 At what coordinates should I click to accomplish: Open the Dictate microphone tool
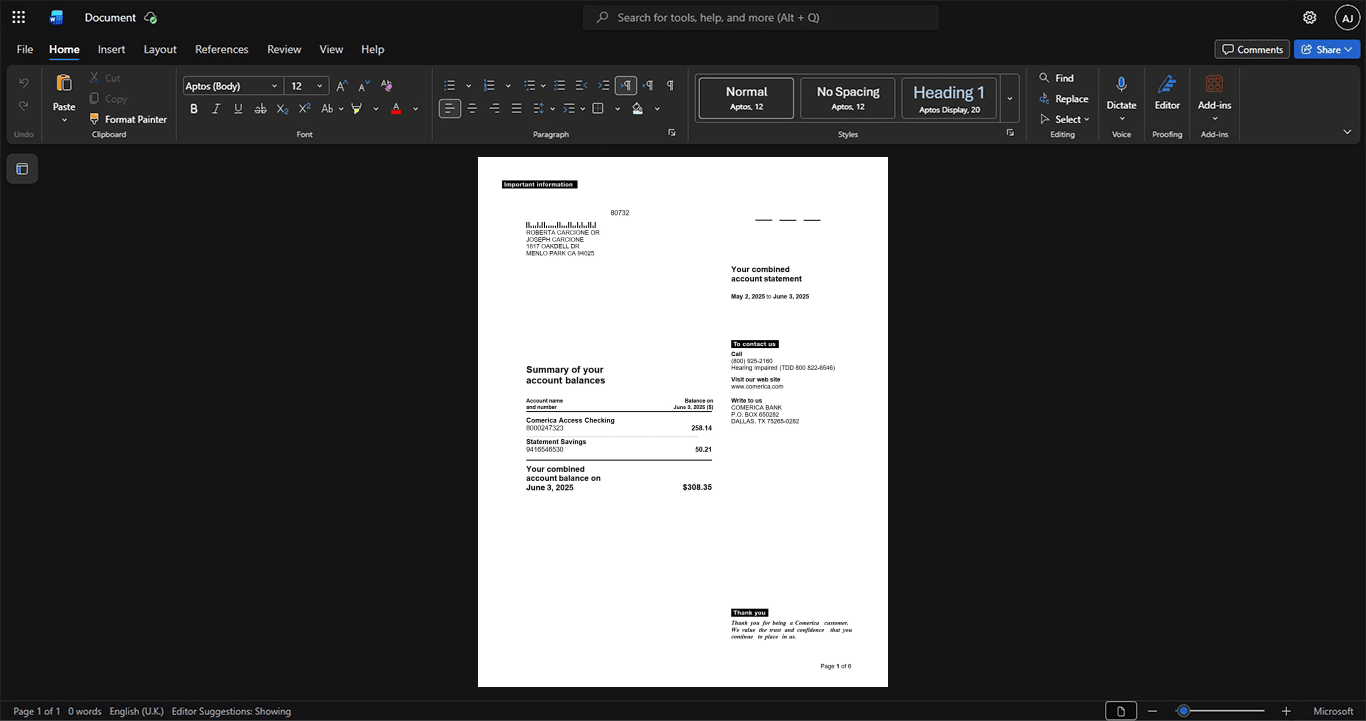tap(1121, 86)
